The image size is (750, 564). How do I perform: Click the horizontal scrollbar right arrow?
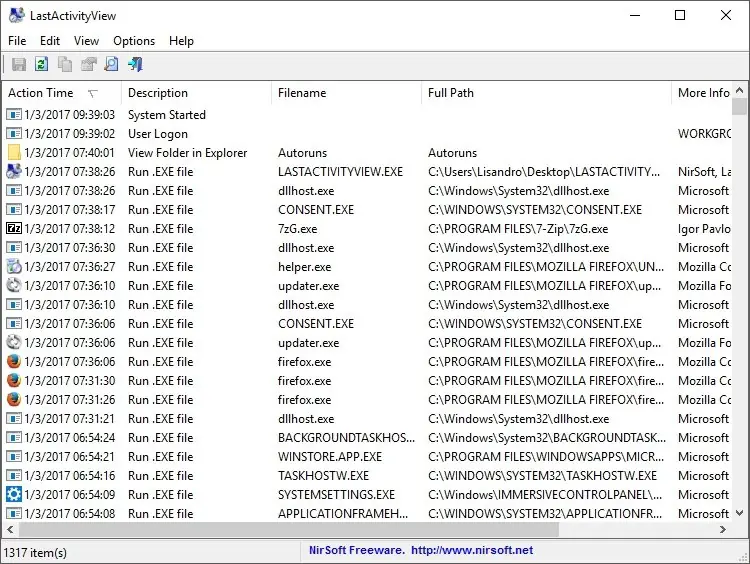pos(723,530)
